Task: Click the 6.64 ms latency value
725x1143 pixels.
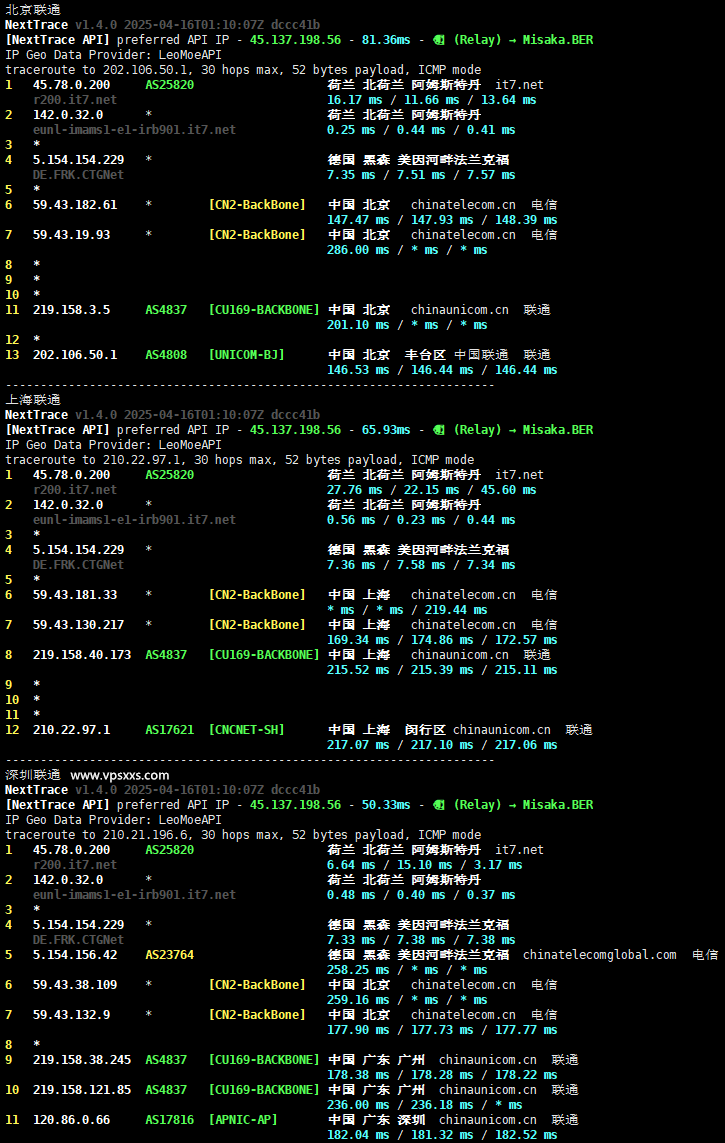Action: [351, 865]
